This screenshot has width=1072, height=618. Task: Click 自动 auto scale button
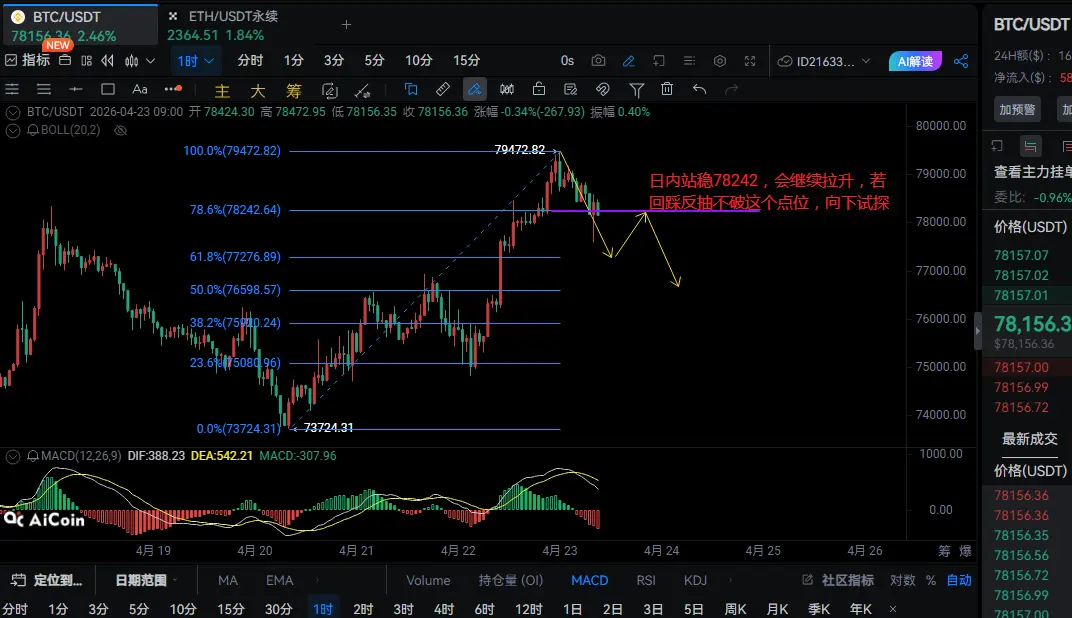(959, 580)
